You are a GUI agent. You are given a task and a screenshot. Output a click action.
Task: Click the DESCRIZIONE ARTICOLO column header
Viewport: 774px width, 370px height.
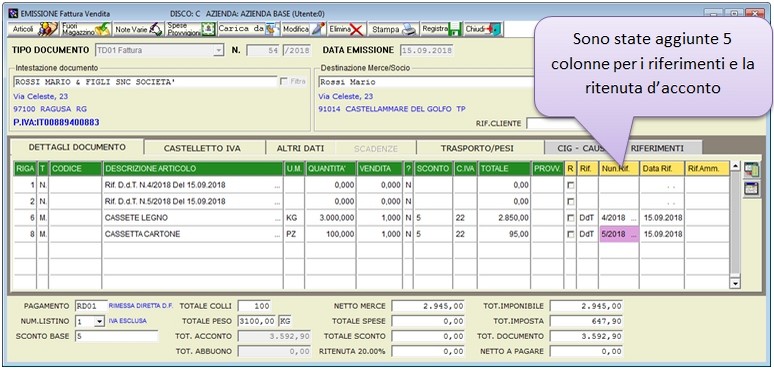pos(193,169)
